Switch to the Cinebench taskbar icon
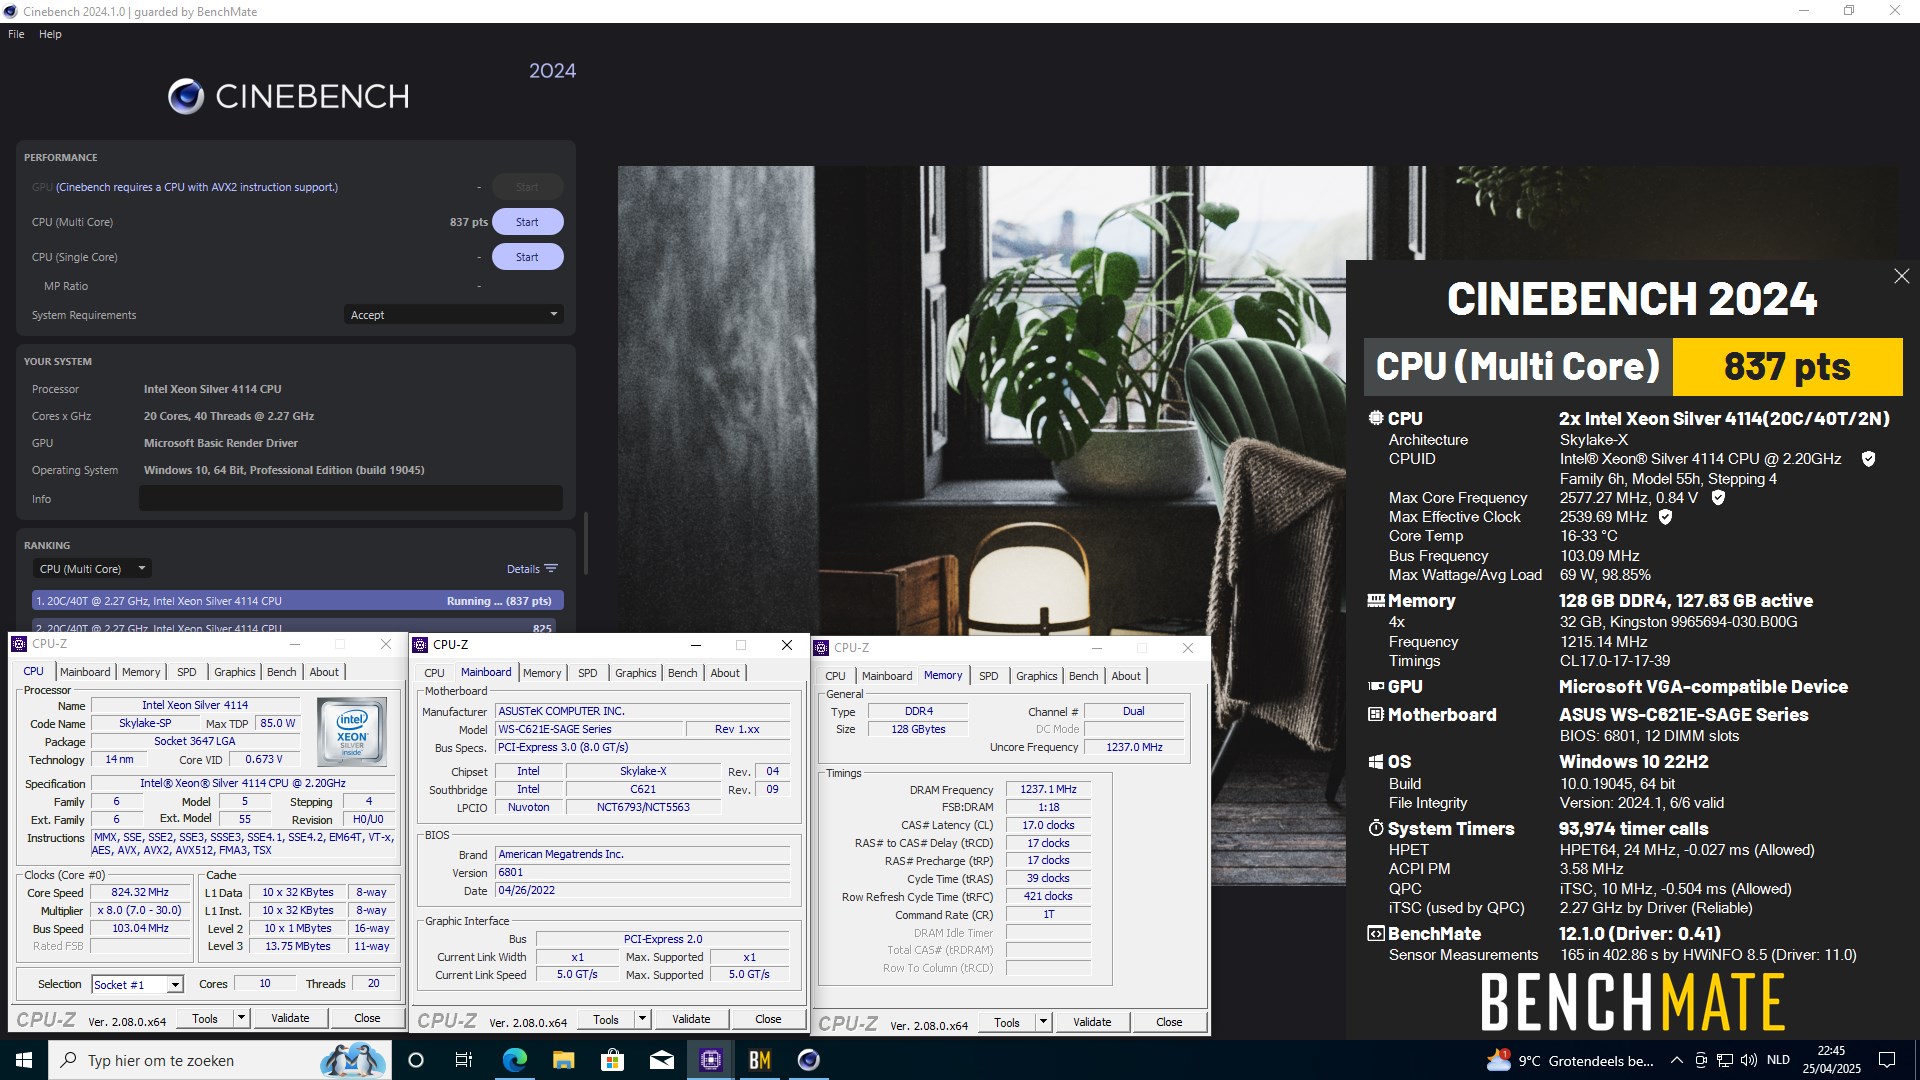The width and height of the screenshot is (1920, 1080). [808, 1060]
